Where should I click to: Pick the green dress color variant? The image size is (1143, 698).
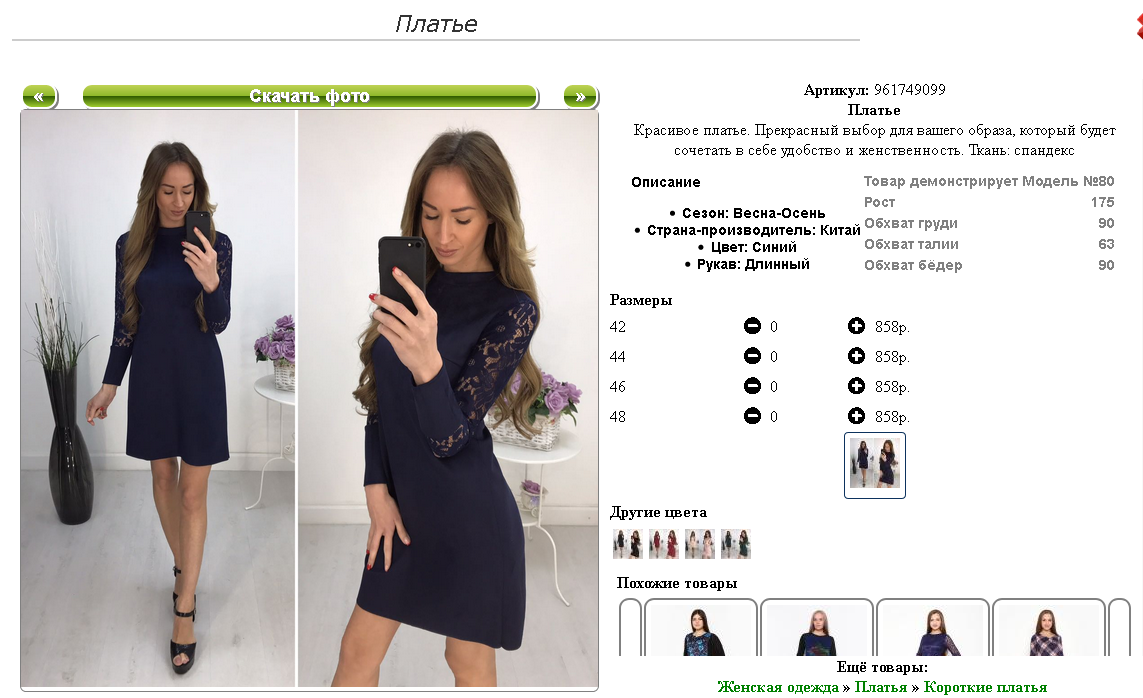point(736,544)
